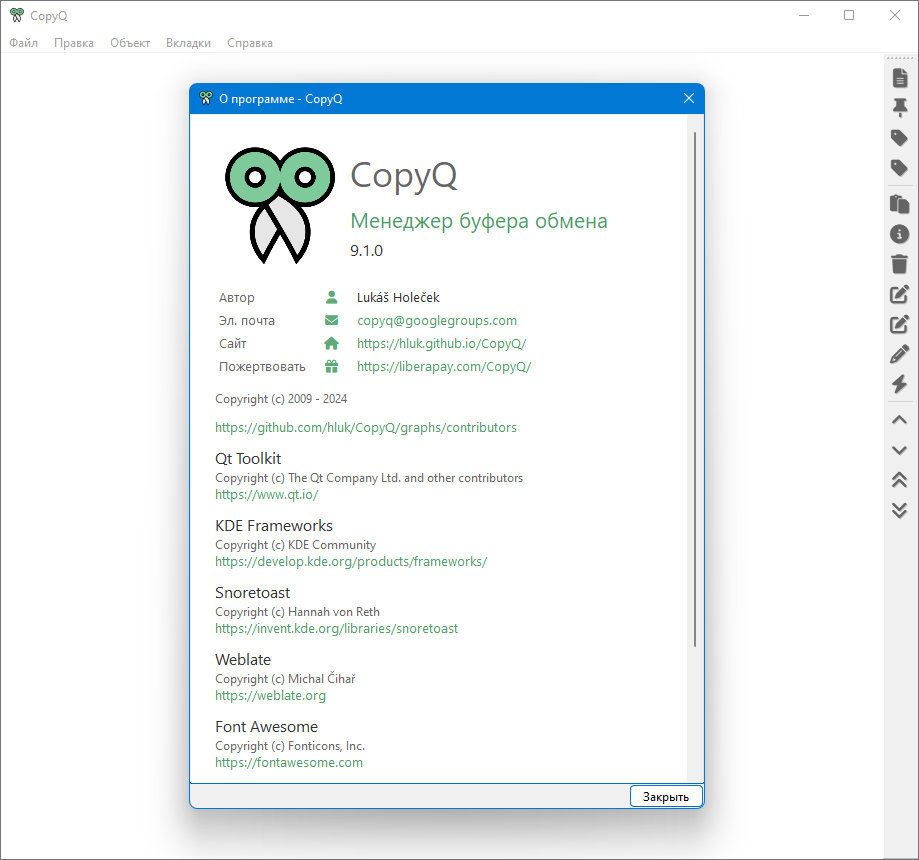Viewport: 919px width, 860px height.
Task: Open the Справка menu
Action: coord(250,43)
